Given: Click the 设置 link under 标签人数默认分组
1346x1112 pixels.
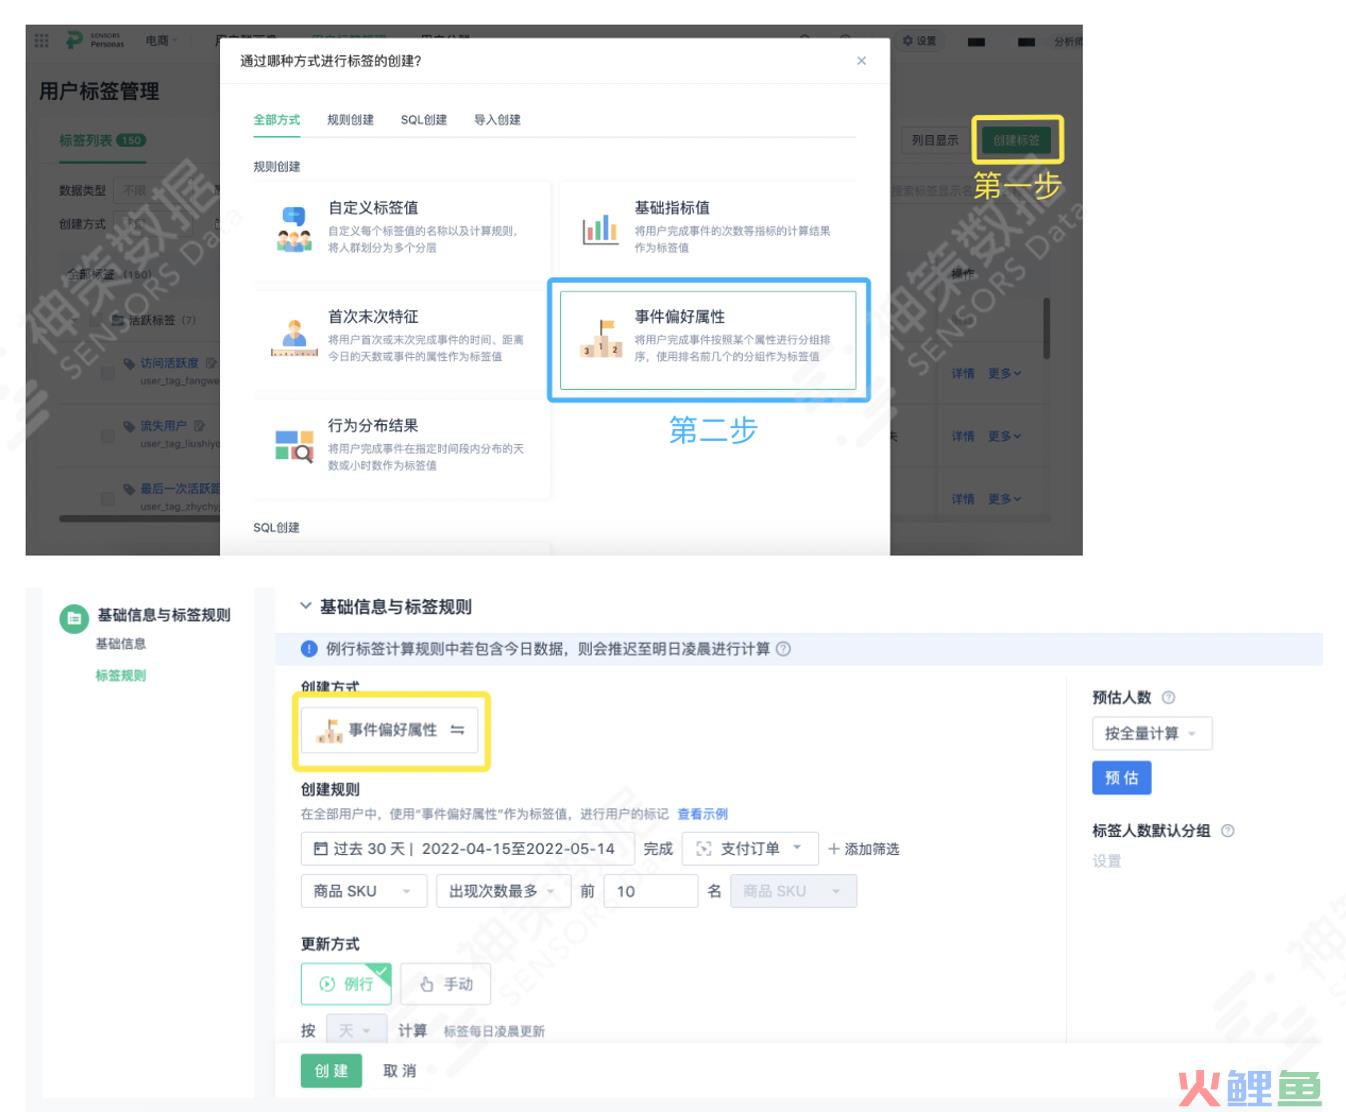Looking at the screenshot, I should pos(1107,861).
